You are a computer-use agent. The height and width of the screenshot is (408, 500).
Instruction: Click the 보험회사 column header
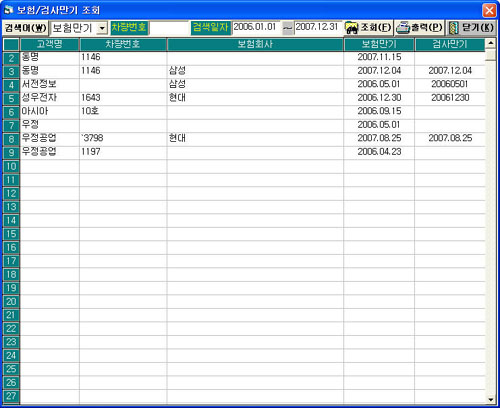point(255,44)
